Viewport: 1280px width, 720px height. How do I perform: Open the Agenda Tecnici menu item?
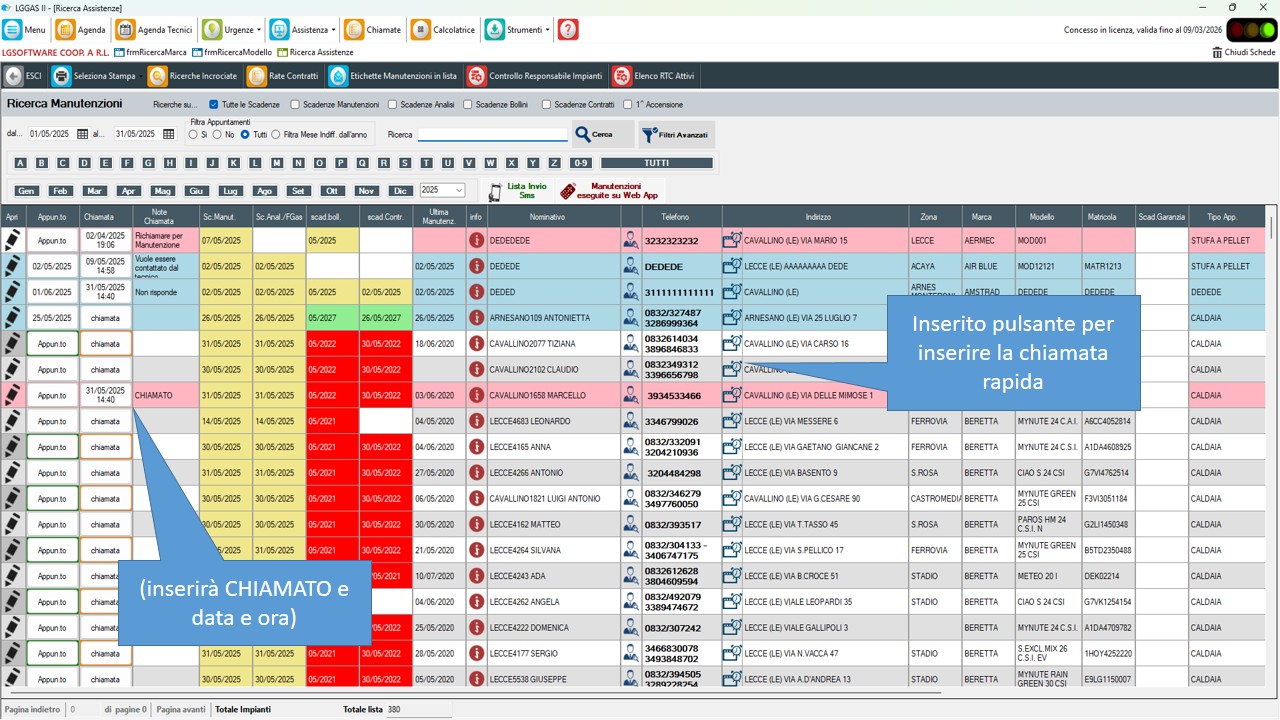coord(155,30)
